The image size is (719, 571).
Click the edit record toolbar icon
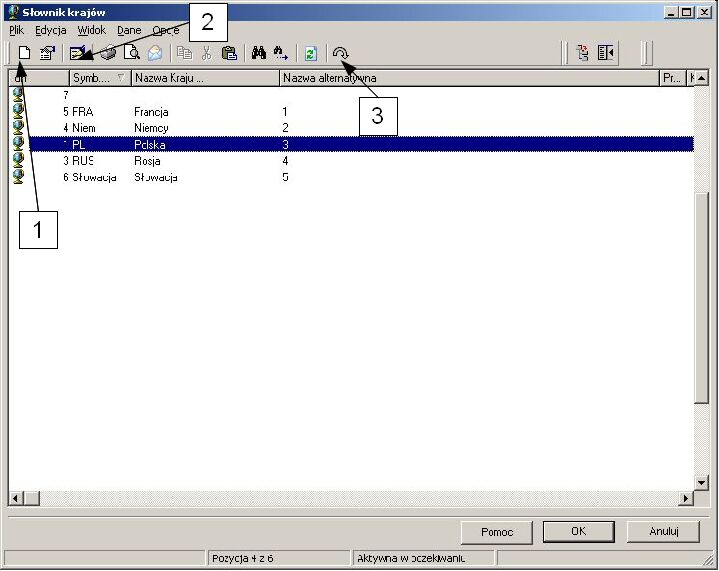click(78, 53)
